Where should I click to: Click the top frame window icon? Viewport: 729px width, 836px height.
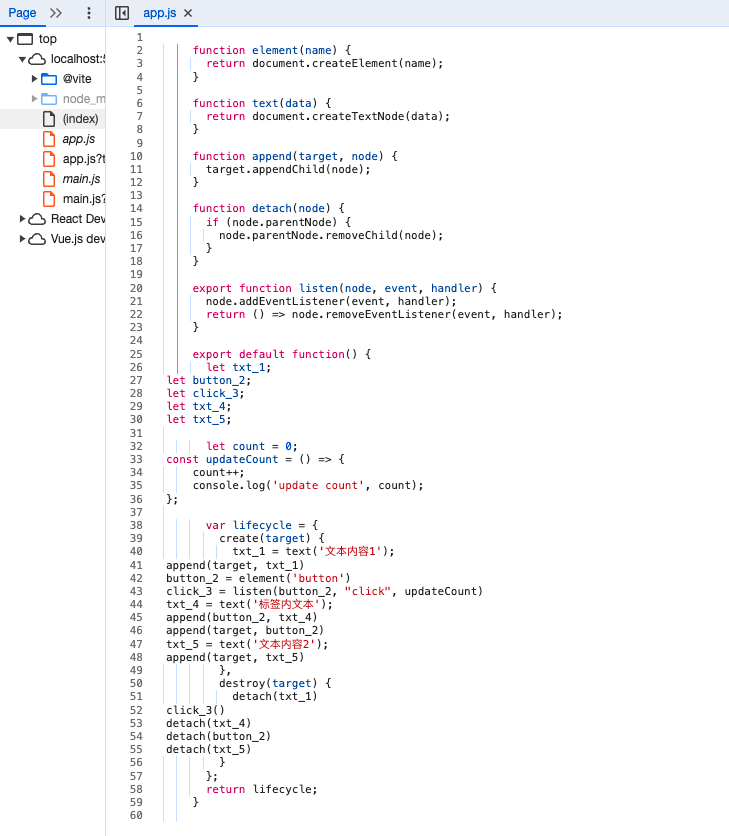click(25, 39)
